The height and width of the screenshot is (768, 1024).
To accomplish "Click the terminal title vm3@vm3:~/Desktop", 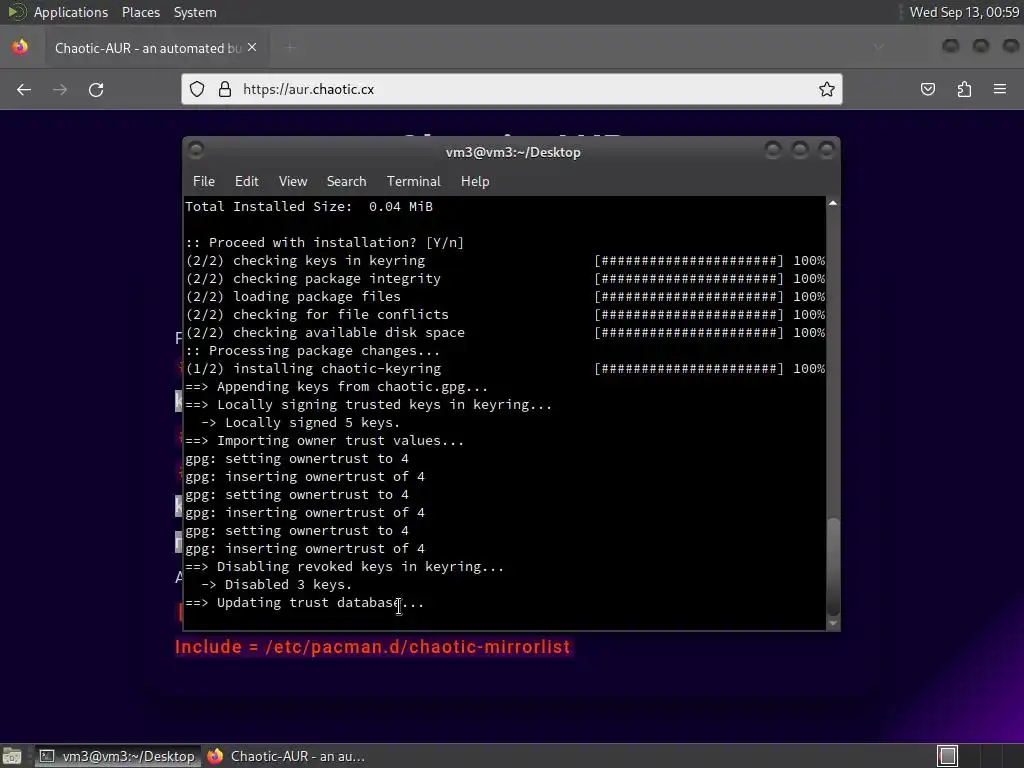I will click(x=513, y=152).
